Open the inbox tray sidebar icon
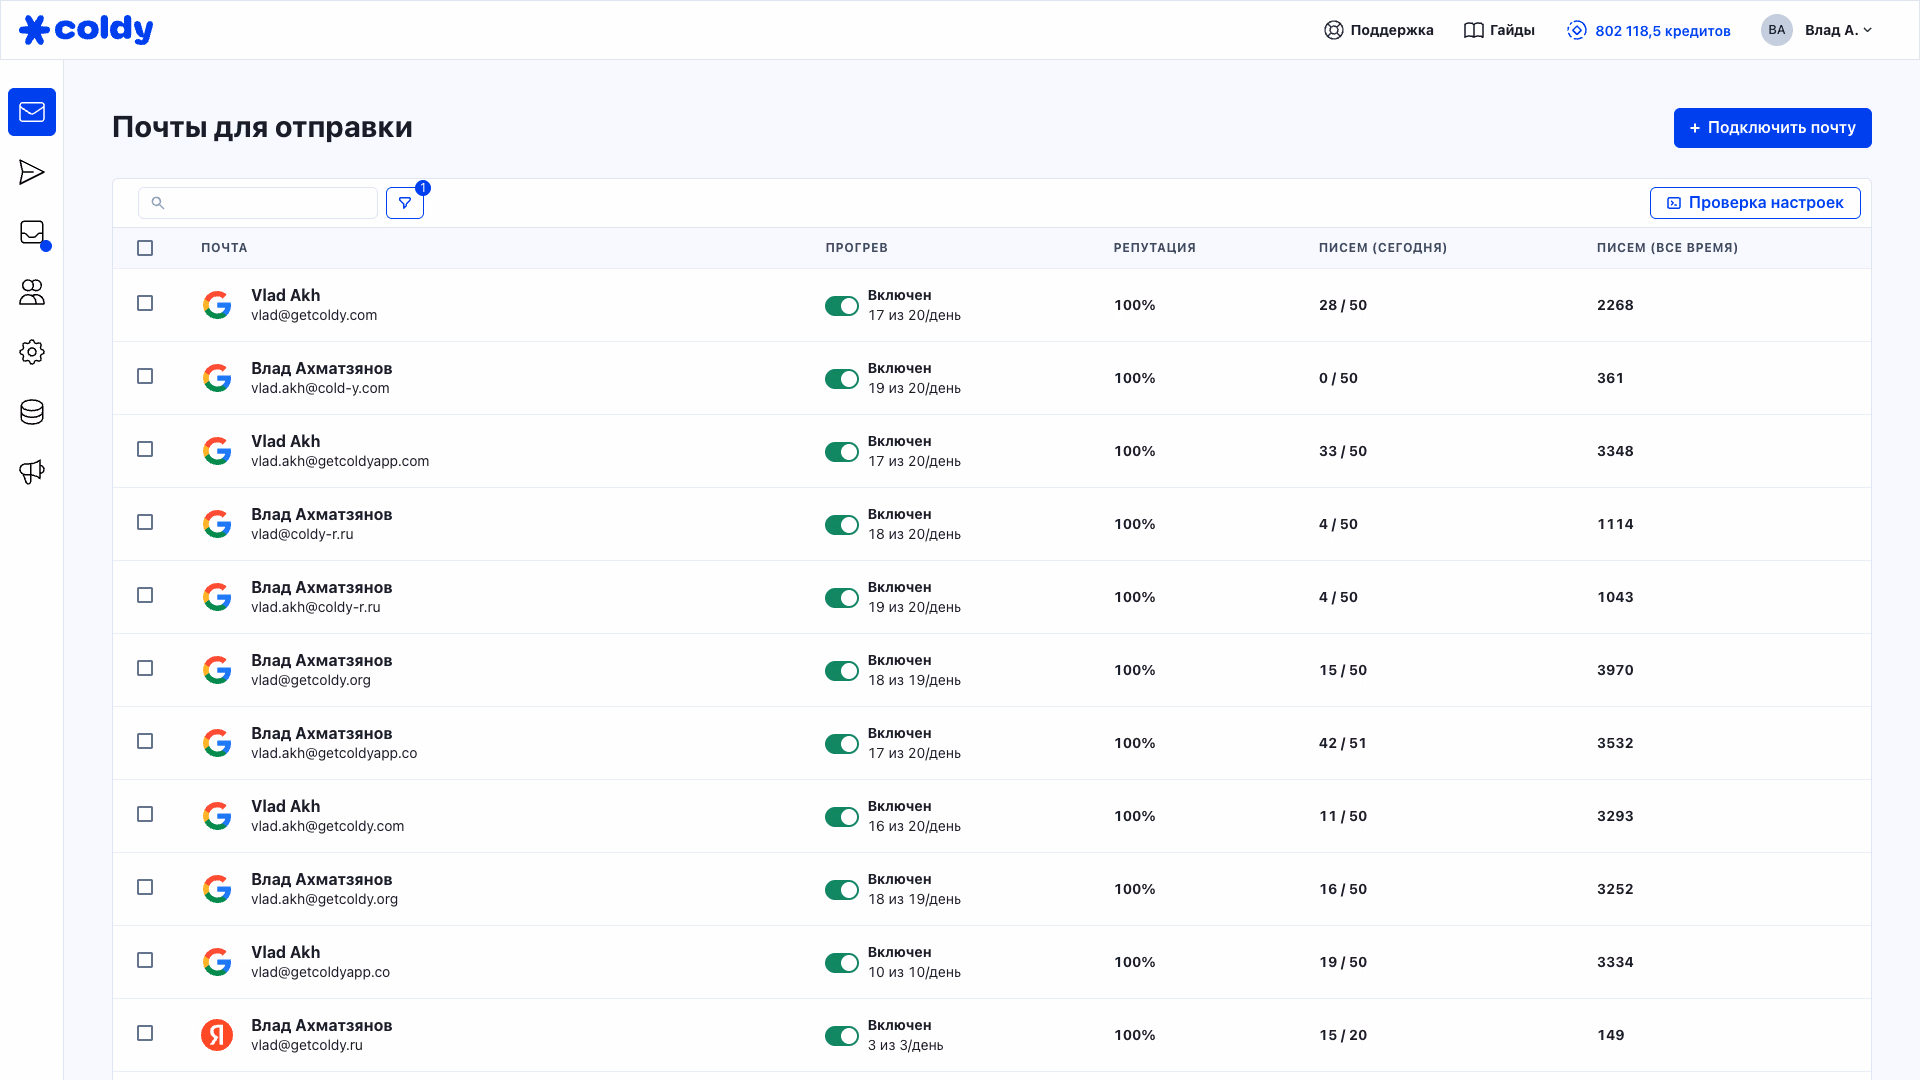This screenshot has width=1920, height=1080. pyautogui.click(x=32, y=232)
